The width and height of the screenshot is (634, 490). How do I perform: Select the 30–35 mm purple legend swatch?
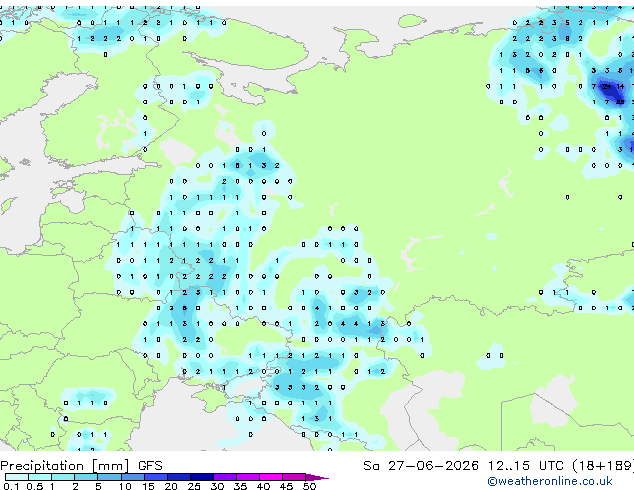[x=224, y=477]
